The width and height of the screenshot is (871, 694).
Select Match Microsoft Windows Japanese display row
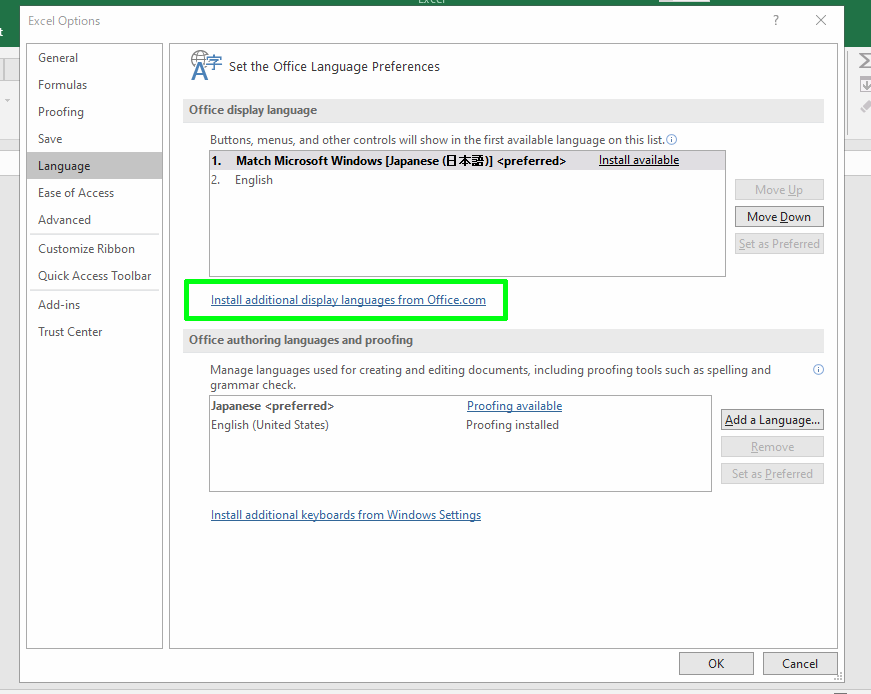(x=467, y=161)
